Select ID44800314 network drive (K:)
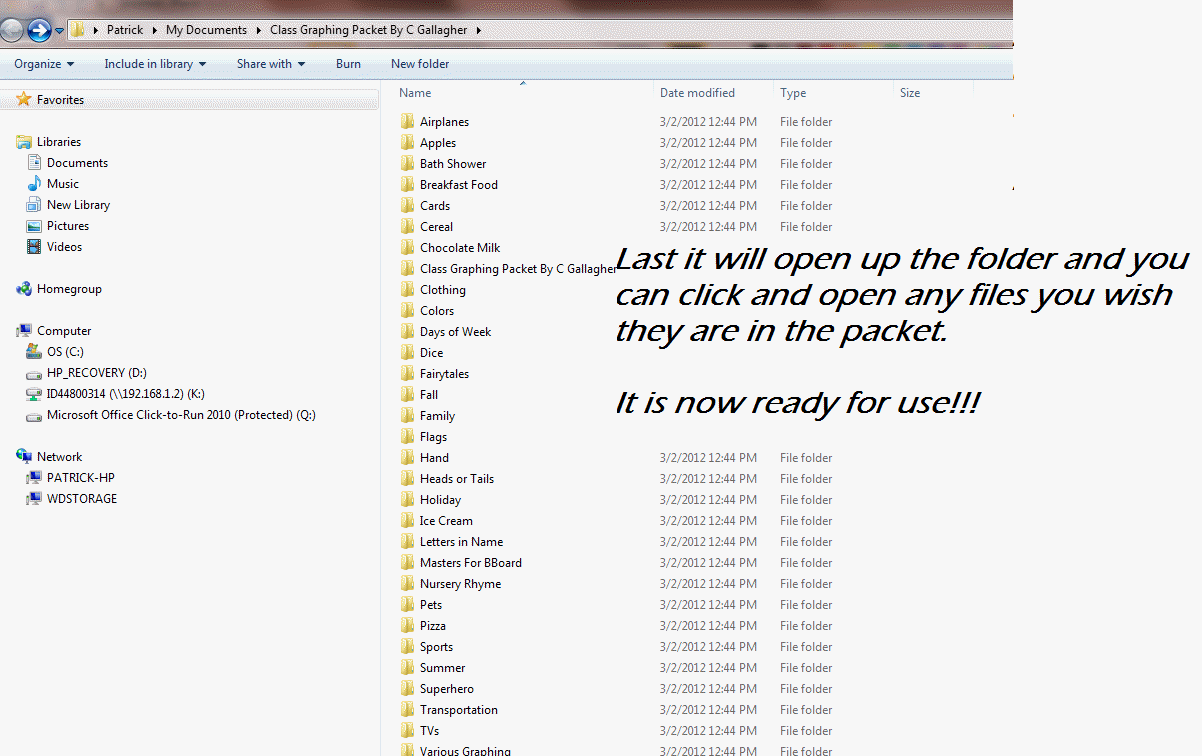 pos(125,394)
